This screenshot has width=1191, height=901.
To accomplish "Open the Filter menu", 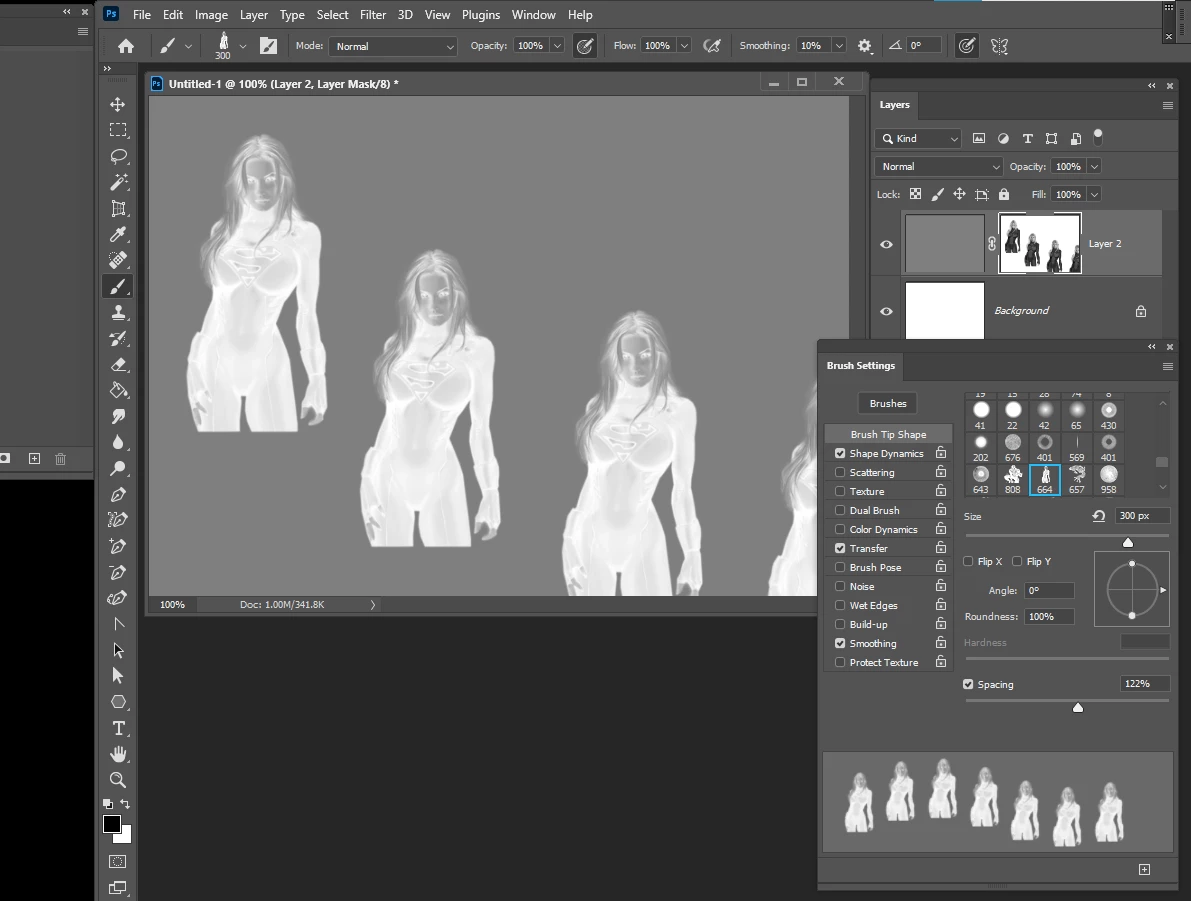I will [373, 15].
